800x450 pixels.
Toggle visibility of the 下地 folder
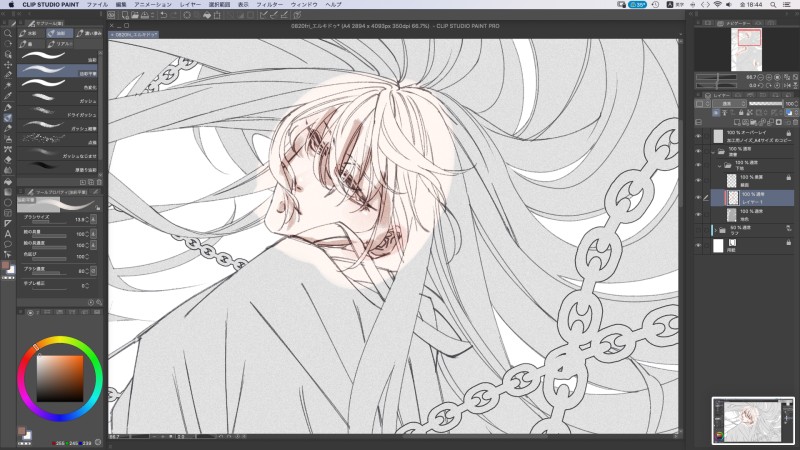(x=698, y=165)
